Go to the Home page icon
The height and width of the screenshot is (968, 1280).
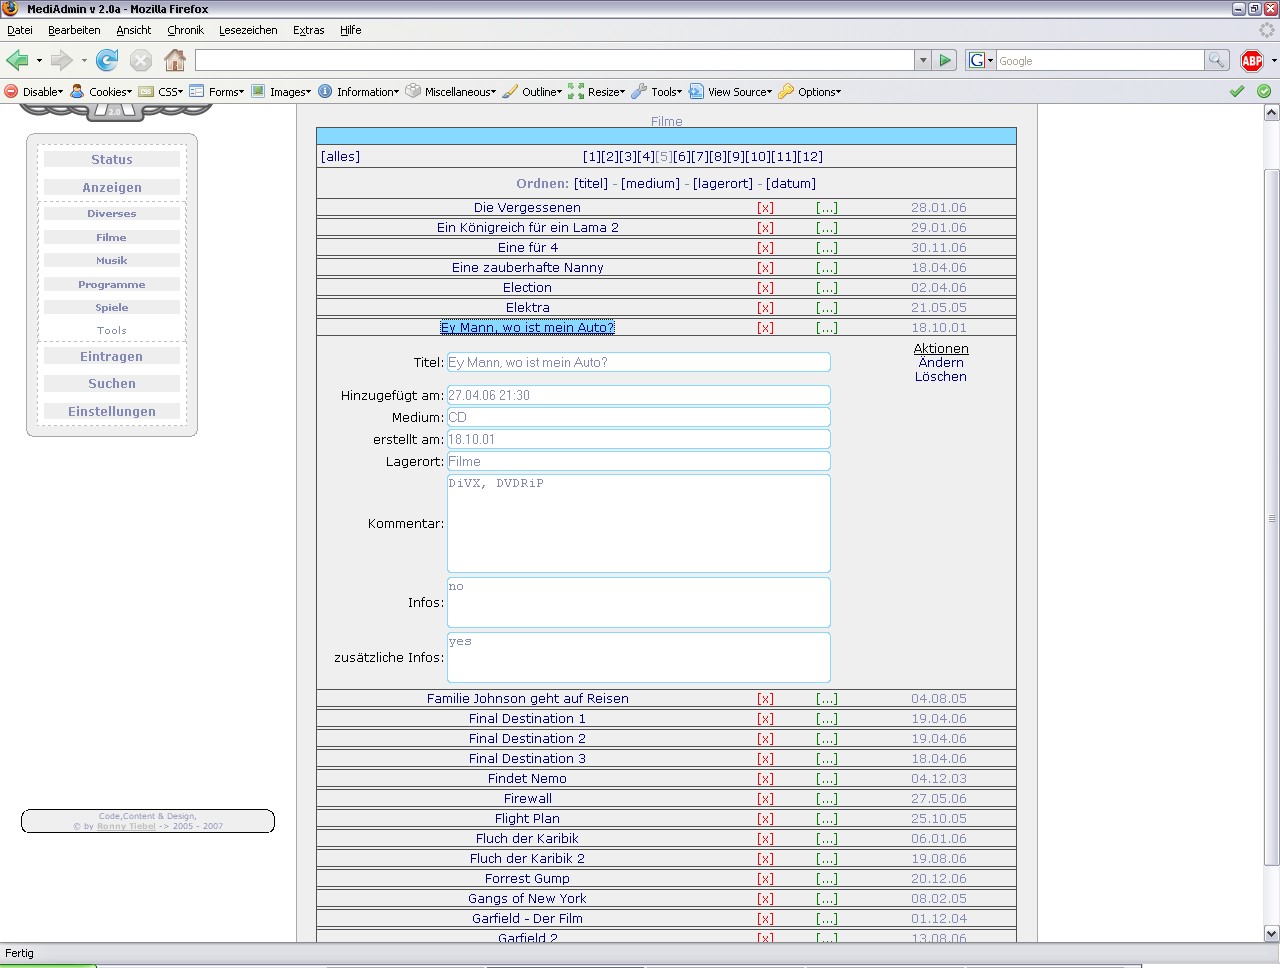175,60
